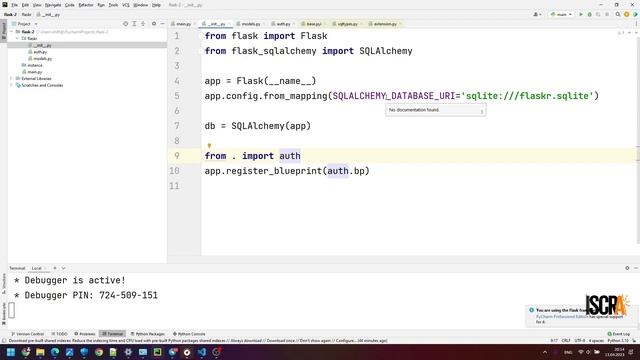Image resolution: width=640 pixels, height=360 pixels.
Task: Open terminal panel settings gear
Action: 627,268
